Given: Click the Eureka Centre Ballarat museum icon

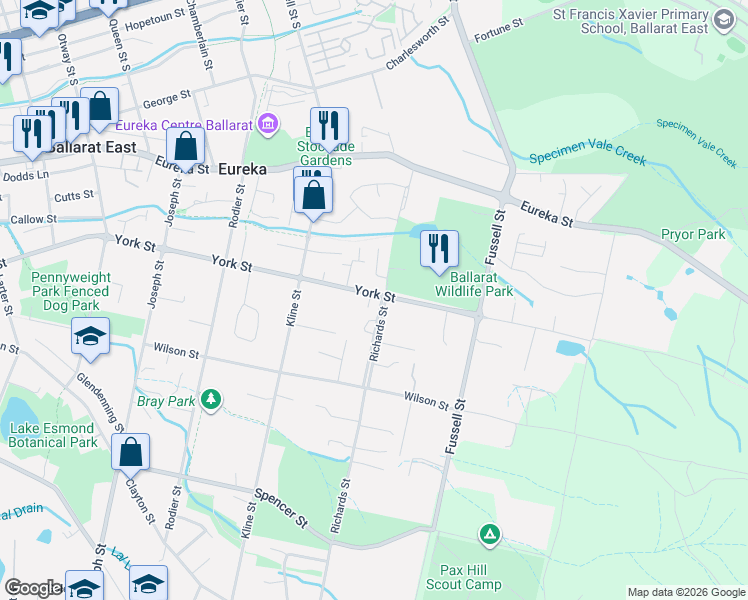Looking at the screenshot, I should pyautogui.click(x=268, y=124).
